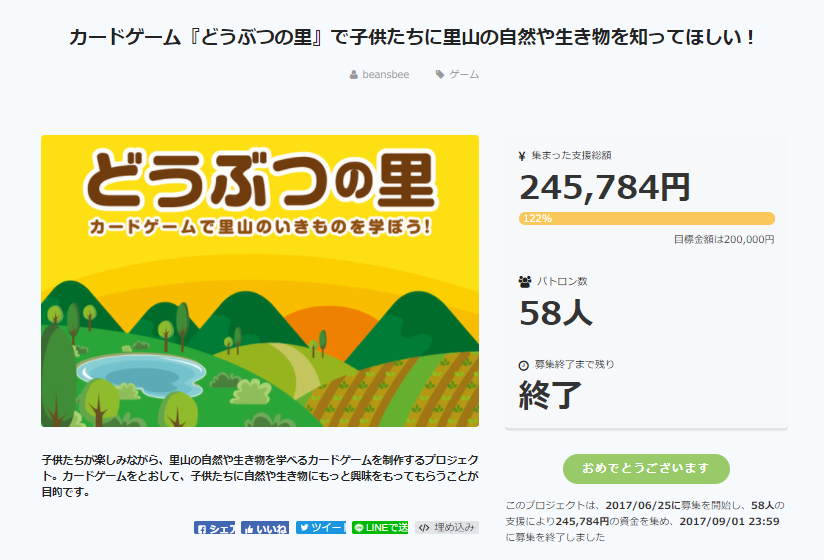This screenshot has height=560, width=824.
Task: Click the Twitter tweet (ツイート) button
Action: click(320, 528)
